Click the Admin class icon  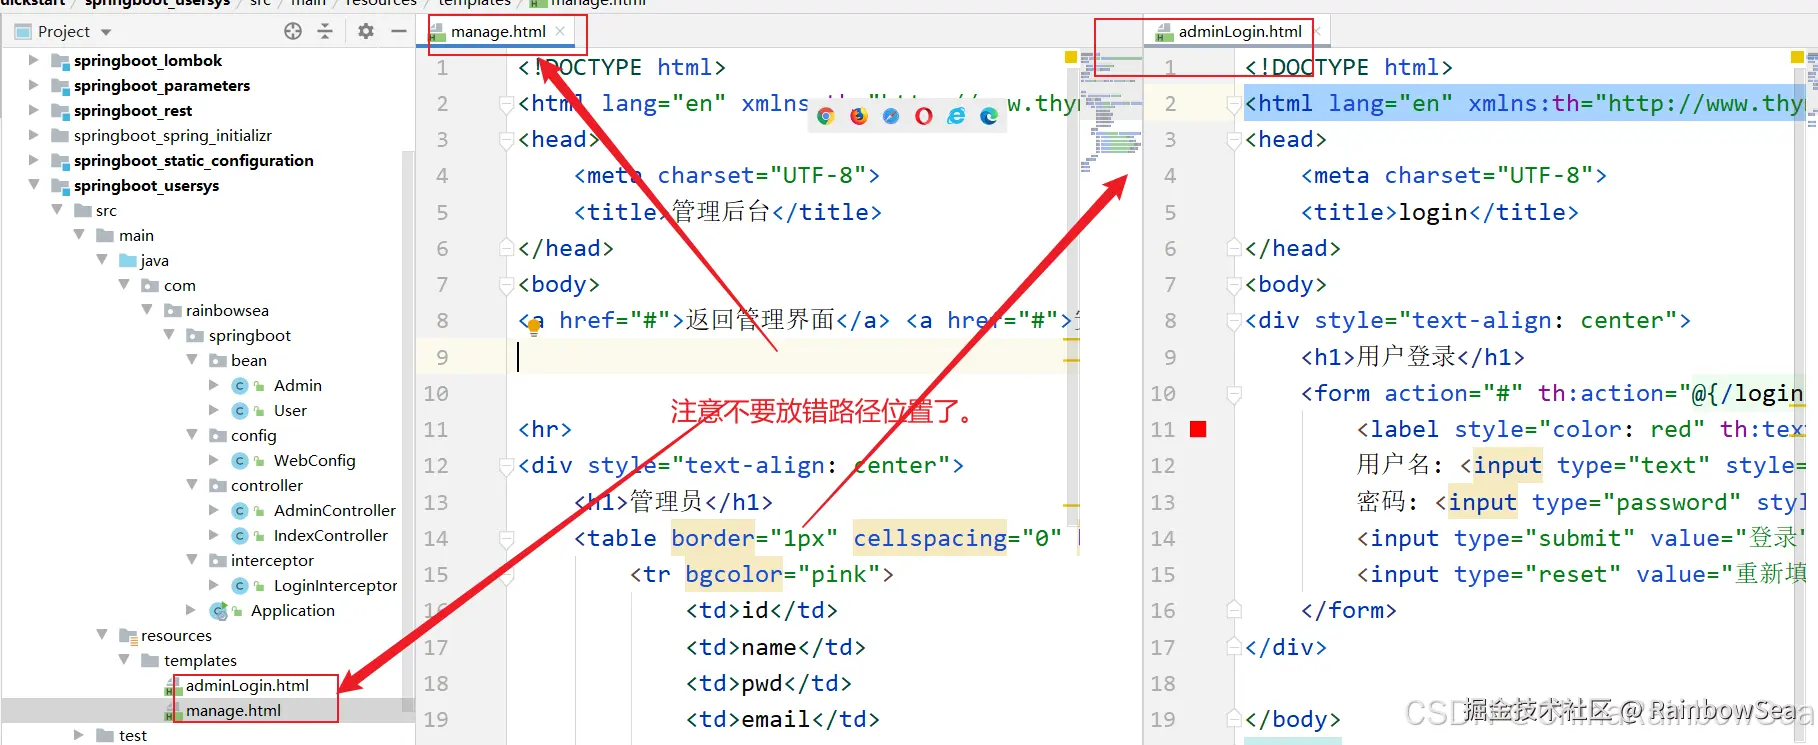point(240,386)
